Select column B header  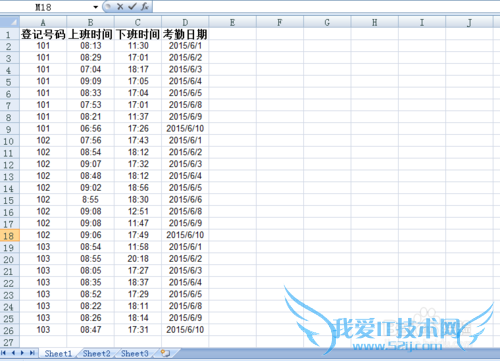coord(90,22)
